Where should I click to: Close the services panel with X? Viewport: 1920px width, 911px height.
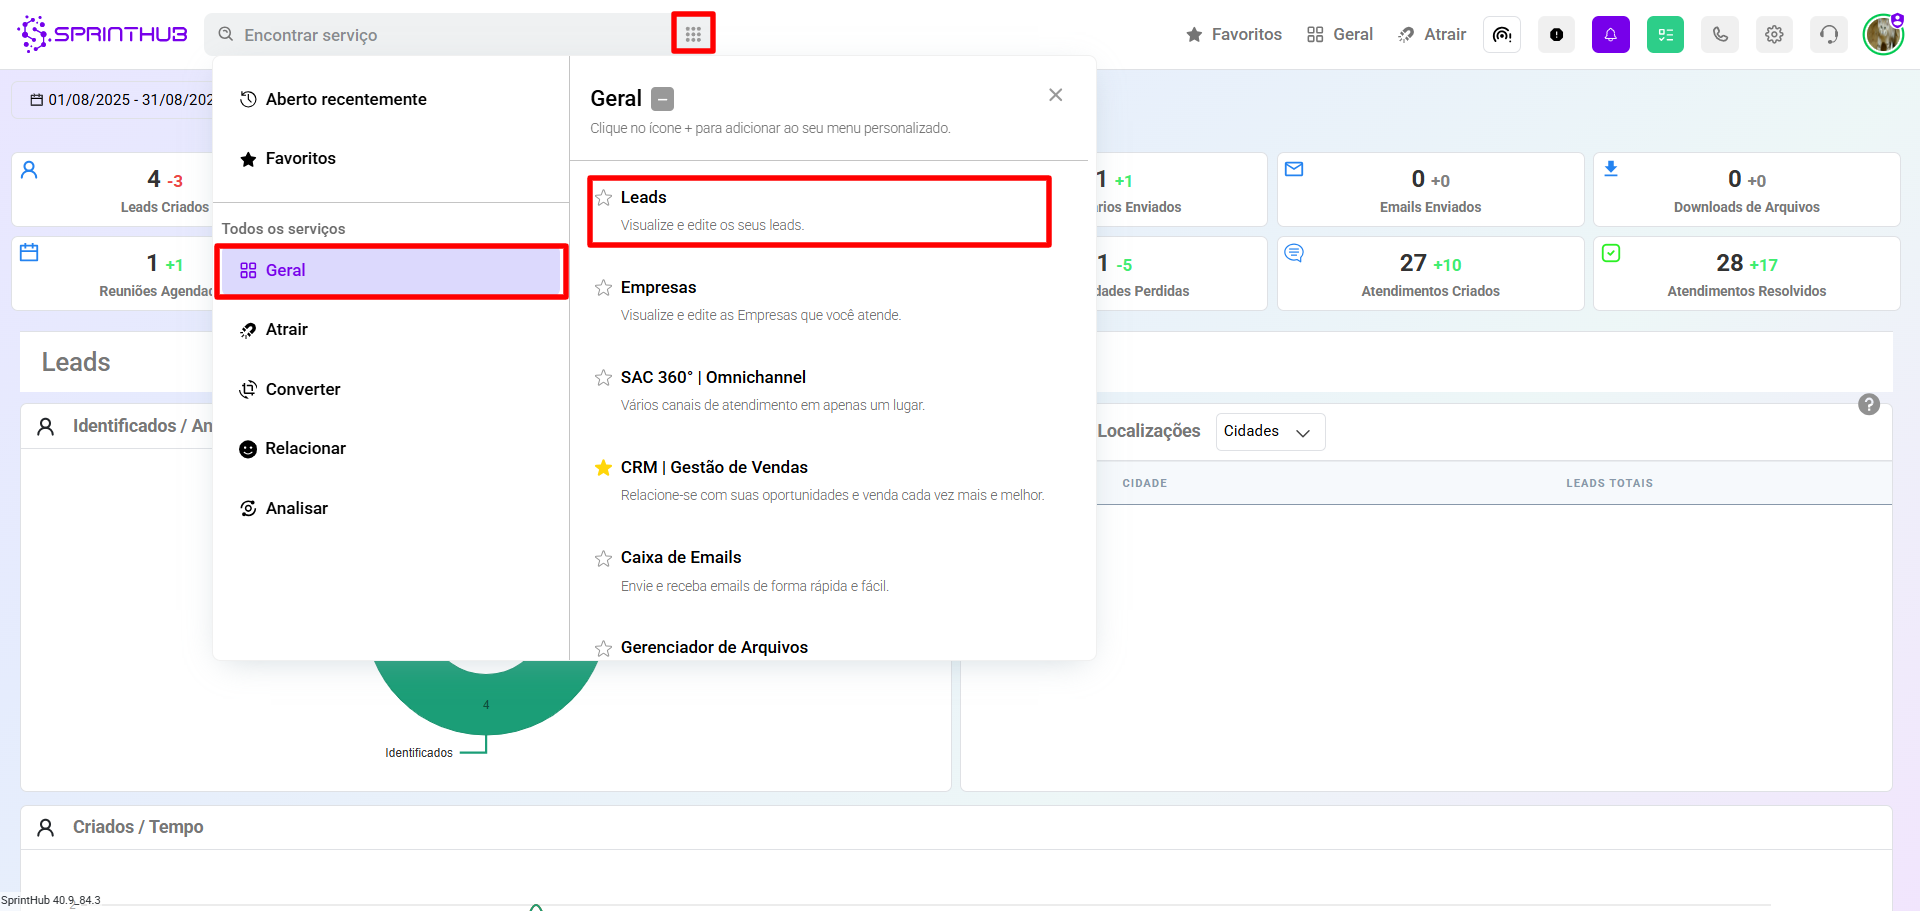tap(1055, 95)
